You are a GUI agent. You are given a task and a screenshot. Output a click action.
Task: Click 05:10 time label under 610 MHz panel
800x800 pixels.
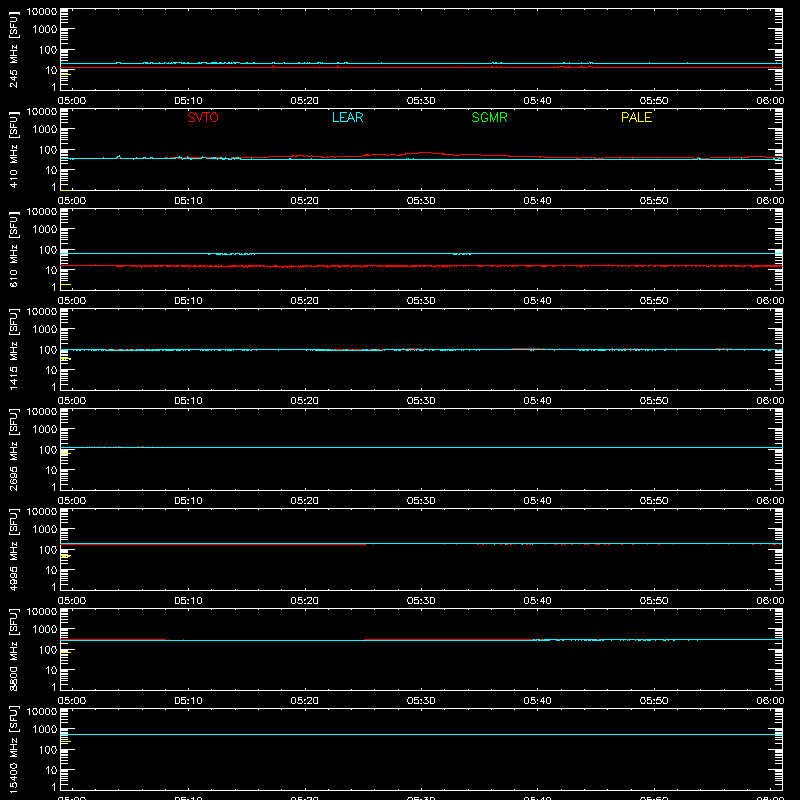click(188, 301)
